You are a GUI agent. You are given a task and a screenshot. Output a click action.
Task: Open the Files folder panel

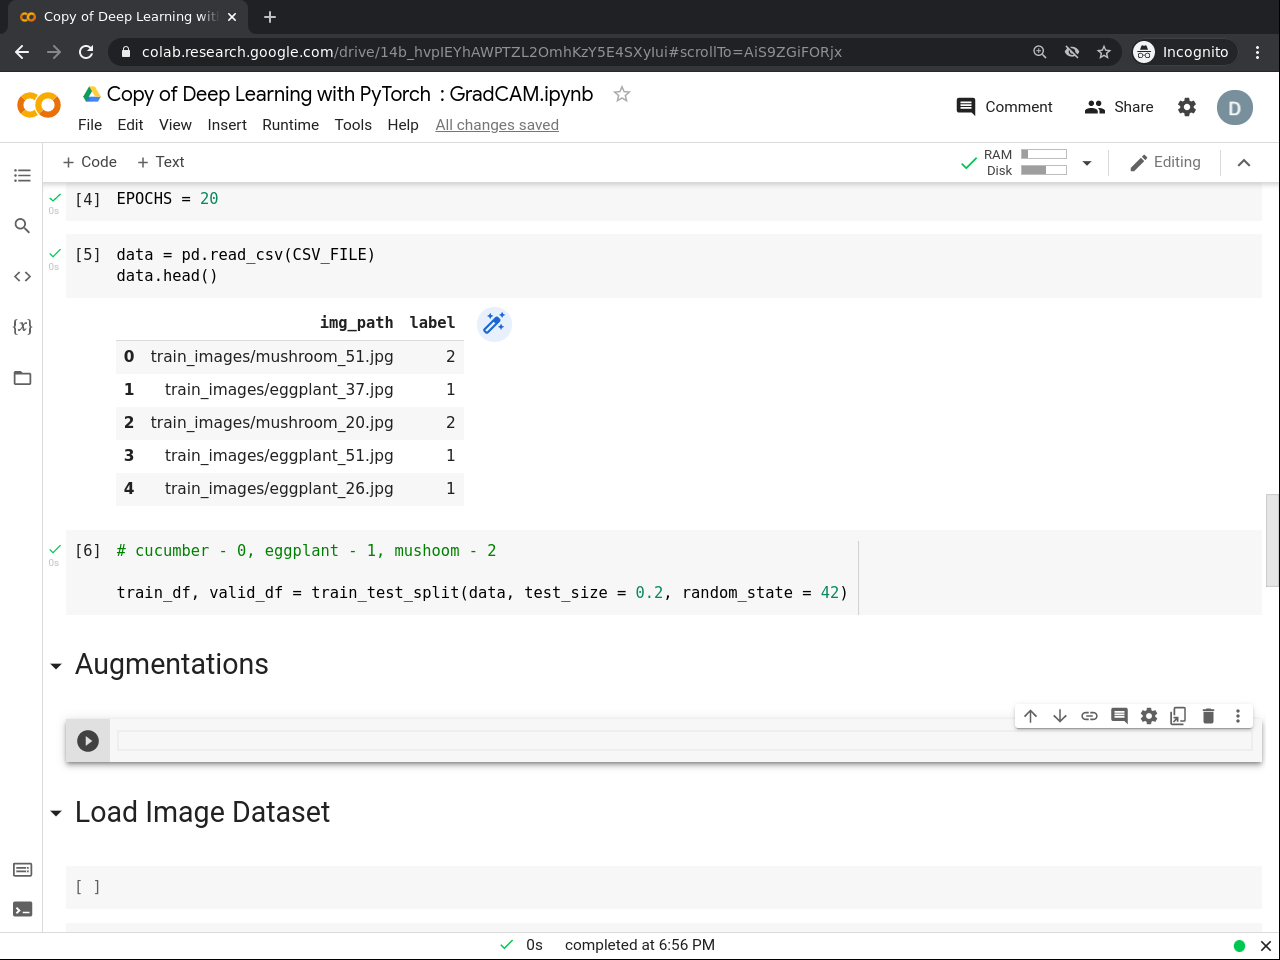[x=22, y=378]
